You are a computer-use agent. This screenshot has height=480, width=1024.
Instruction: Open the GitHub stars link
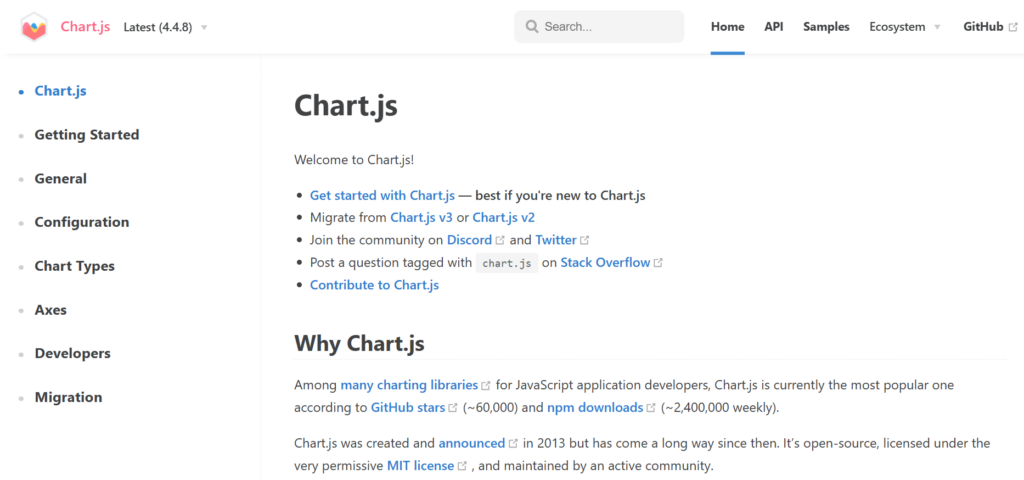point(408,408)
